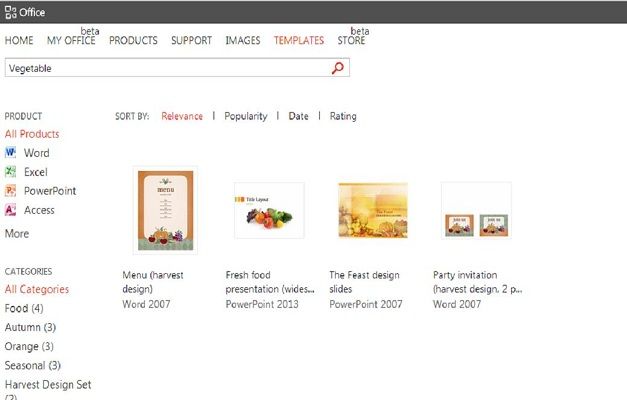
Task: Click PowerPoint 2013 label under Fresh food
Action: pos(262,304)
